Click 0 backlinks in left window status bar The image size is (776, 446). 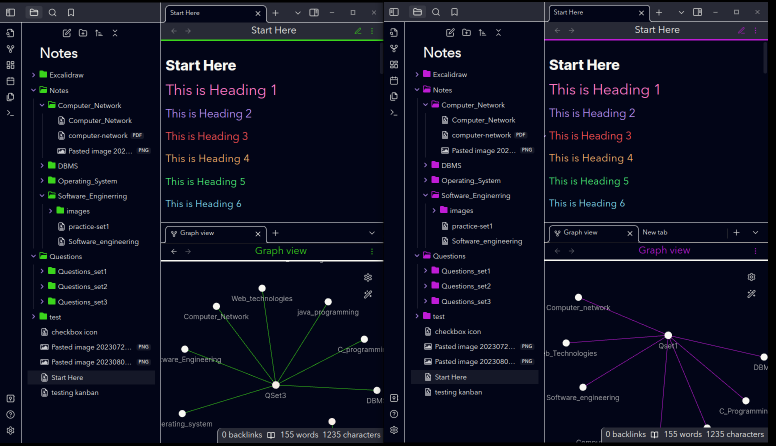[x=242, y=435]
